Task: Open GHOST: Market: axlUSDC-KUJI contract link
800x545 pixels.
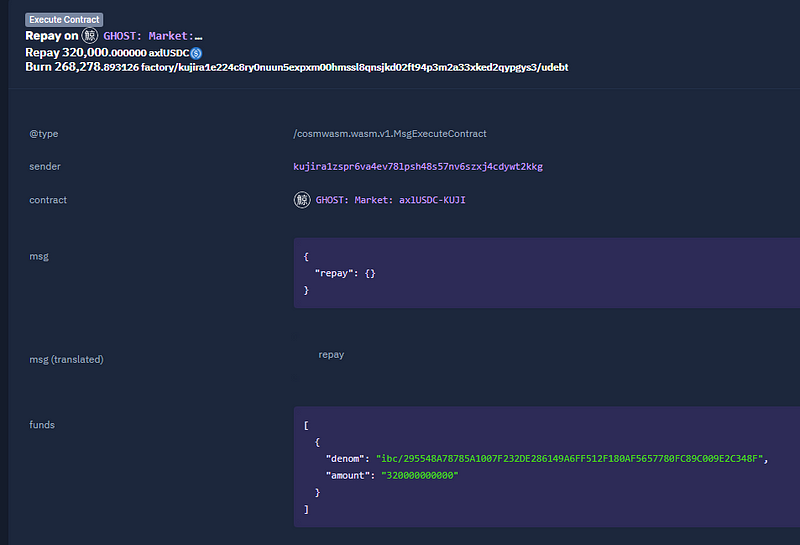Action: (x=390, y=200)
